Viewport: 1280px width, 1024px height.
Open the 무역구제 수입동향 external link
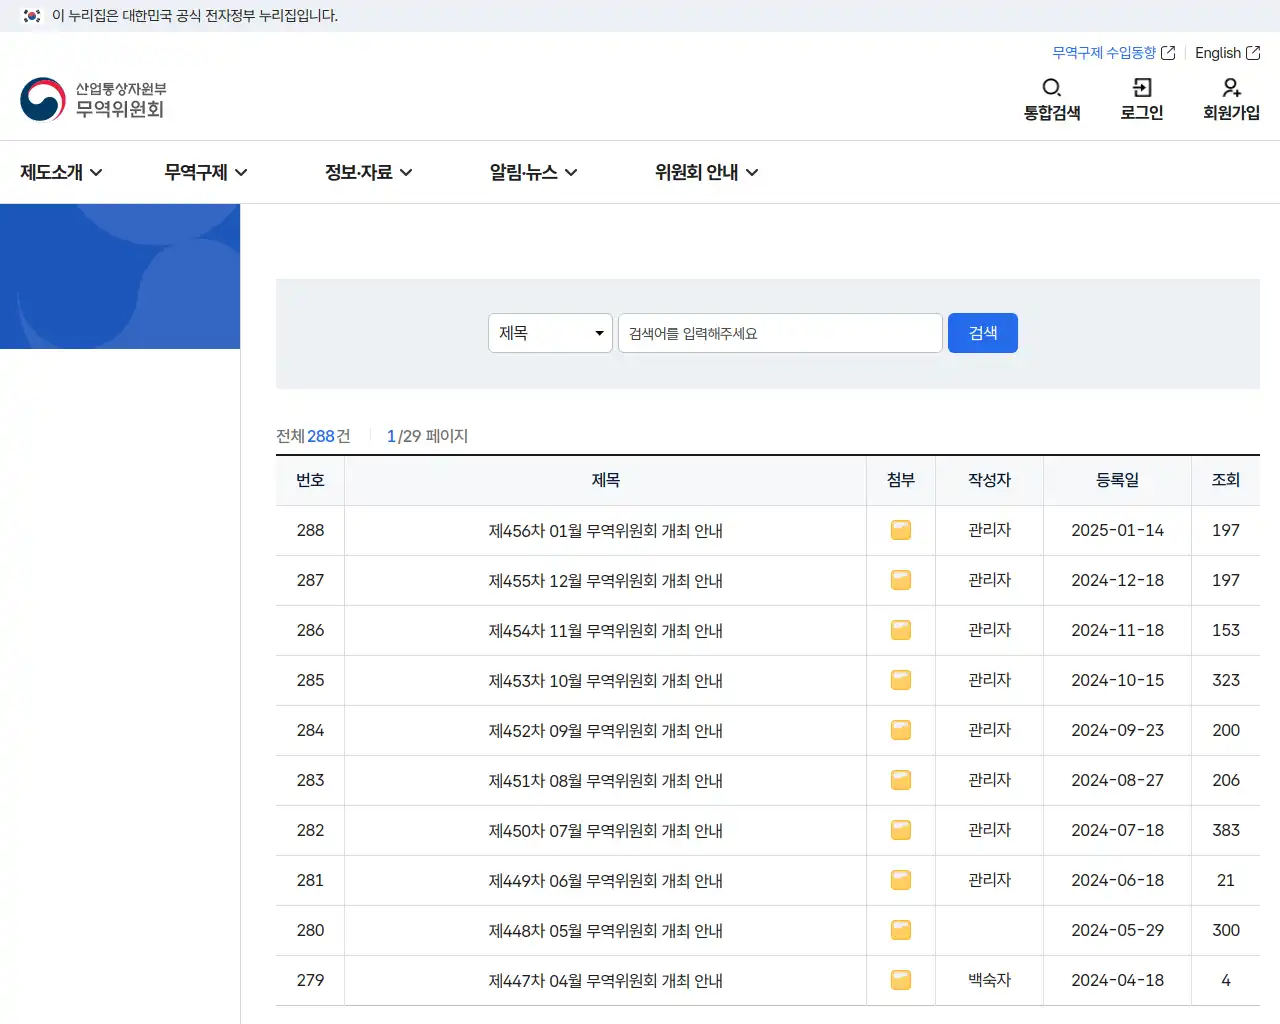pyautogui.click(x=1113, y=53)
